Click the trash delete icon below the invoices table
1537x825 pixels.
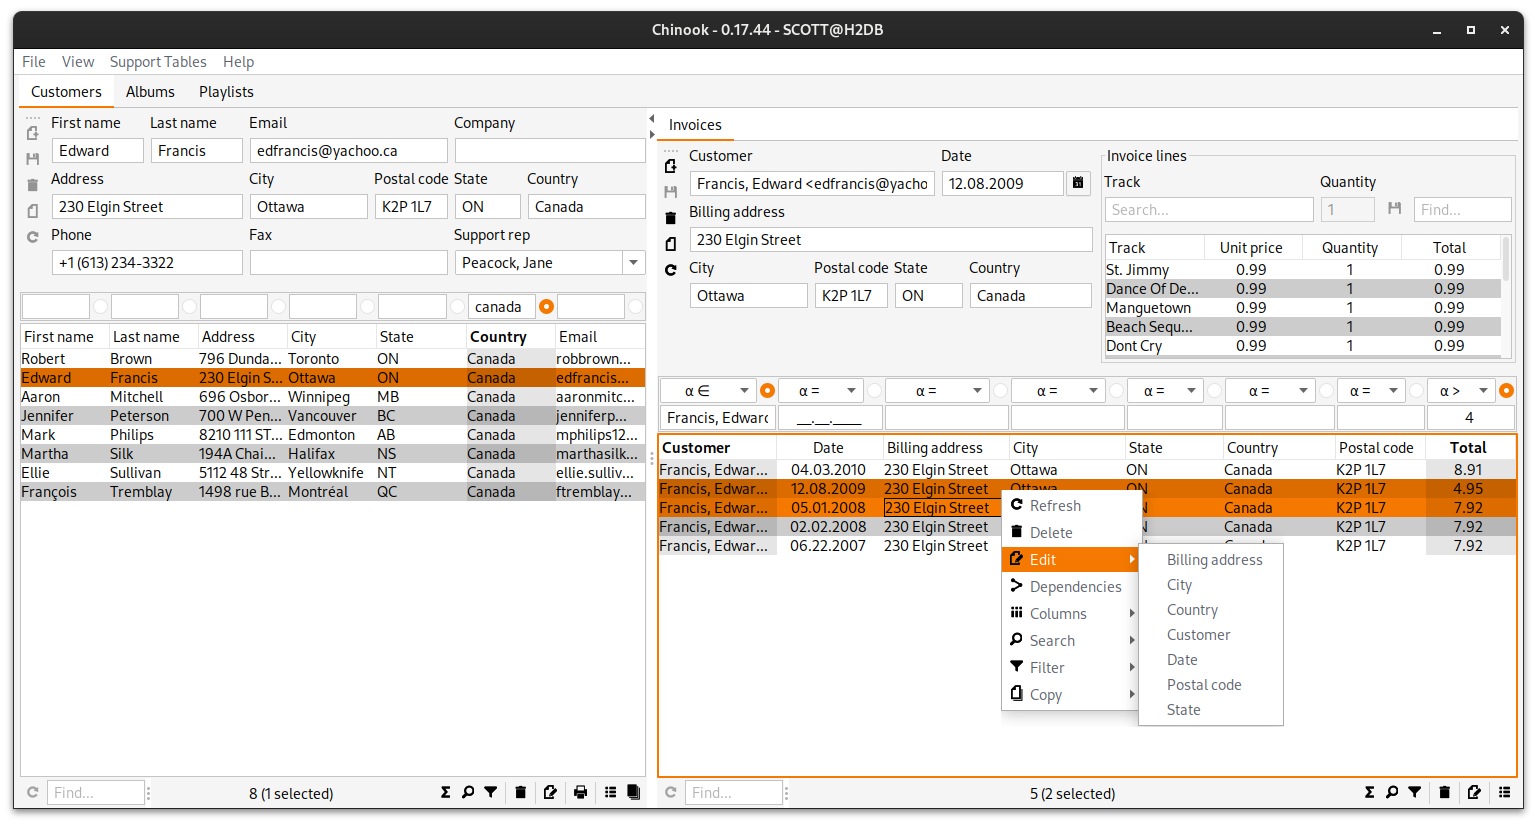click(1444, 792)
